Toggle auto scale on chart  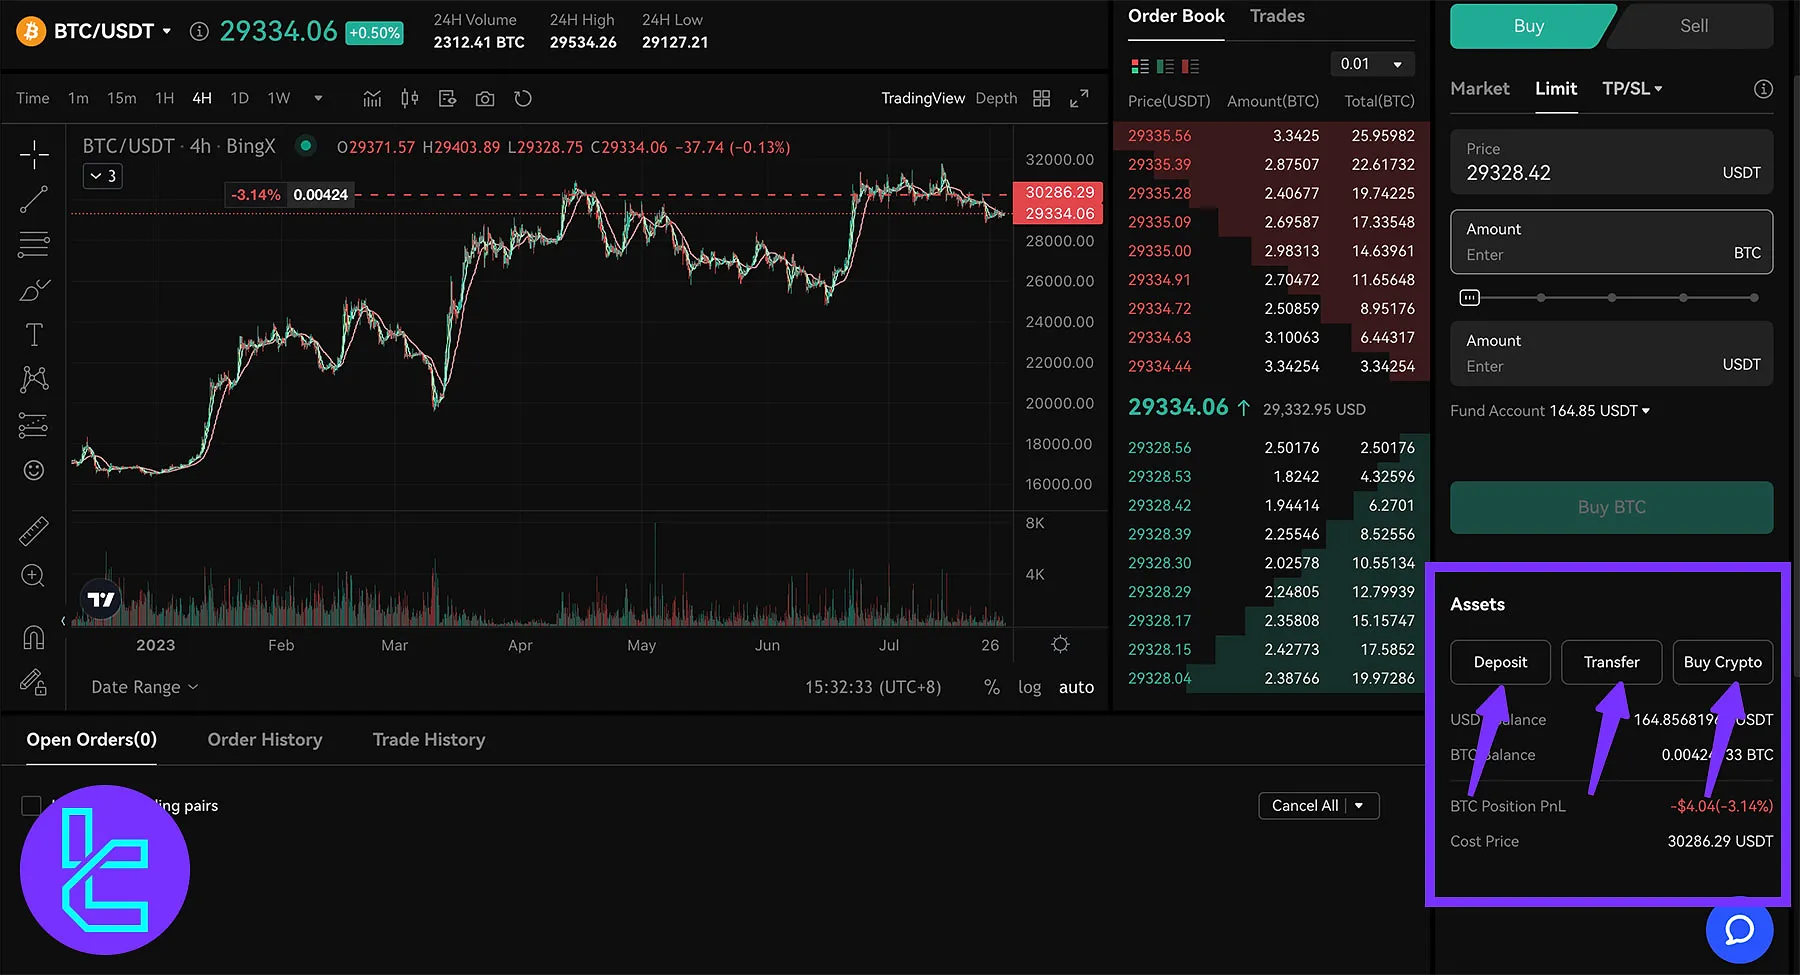pos(1076,687)
